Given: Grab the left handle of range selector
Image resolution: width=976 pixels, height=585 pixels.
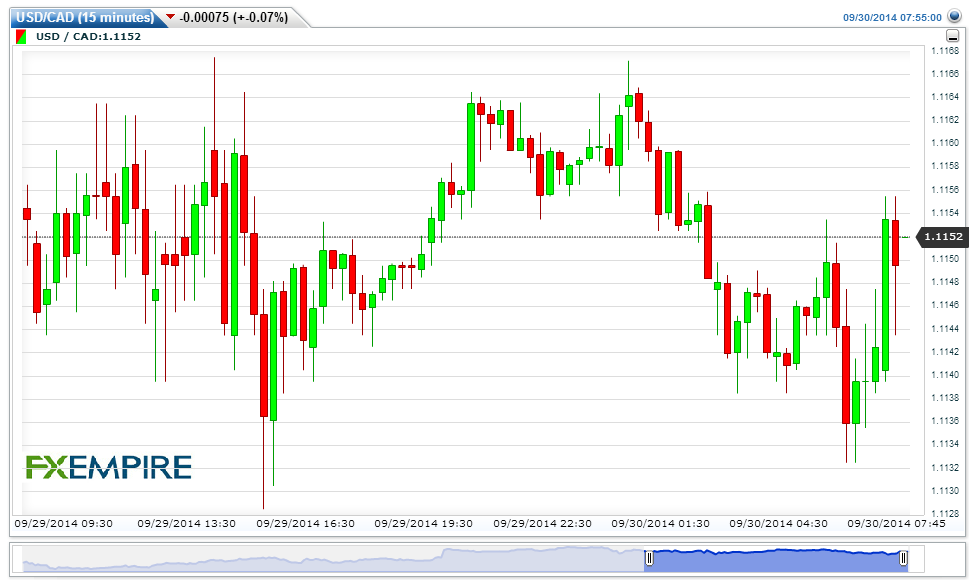Looking at the screenshot, I should [x=649, y=558].
